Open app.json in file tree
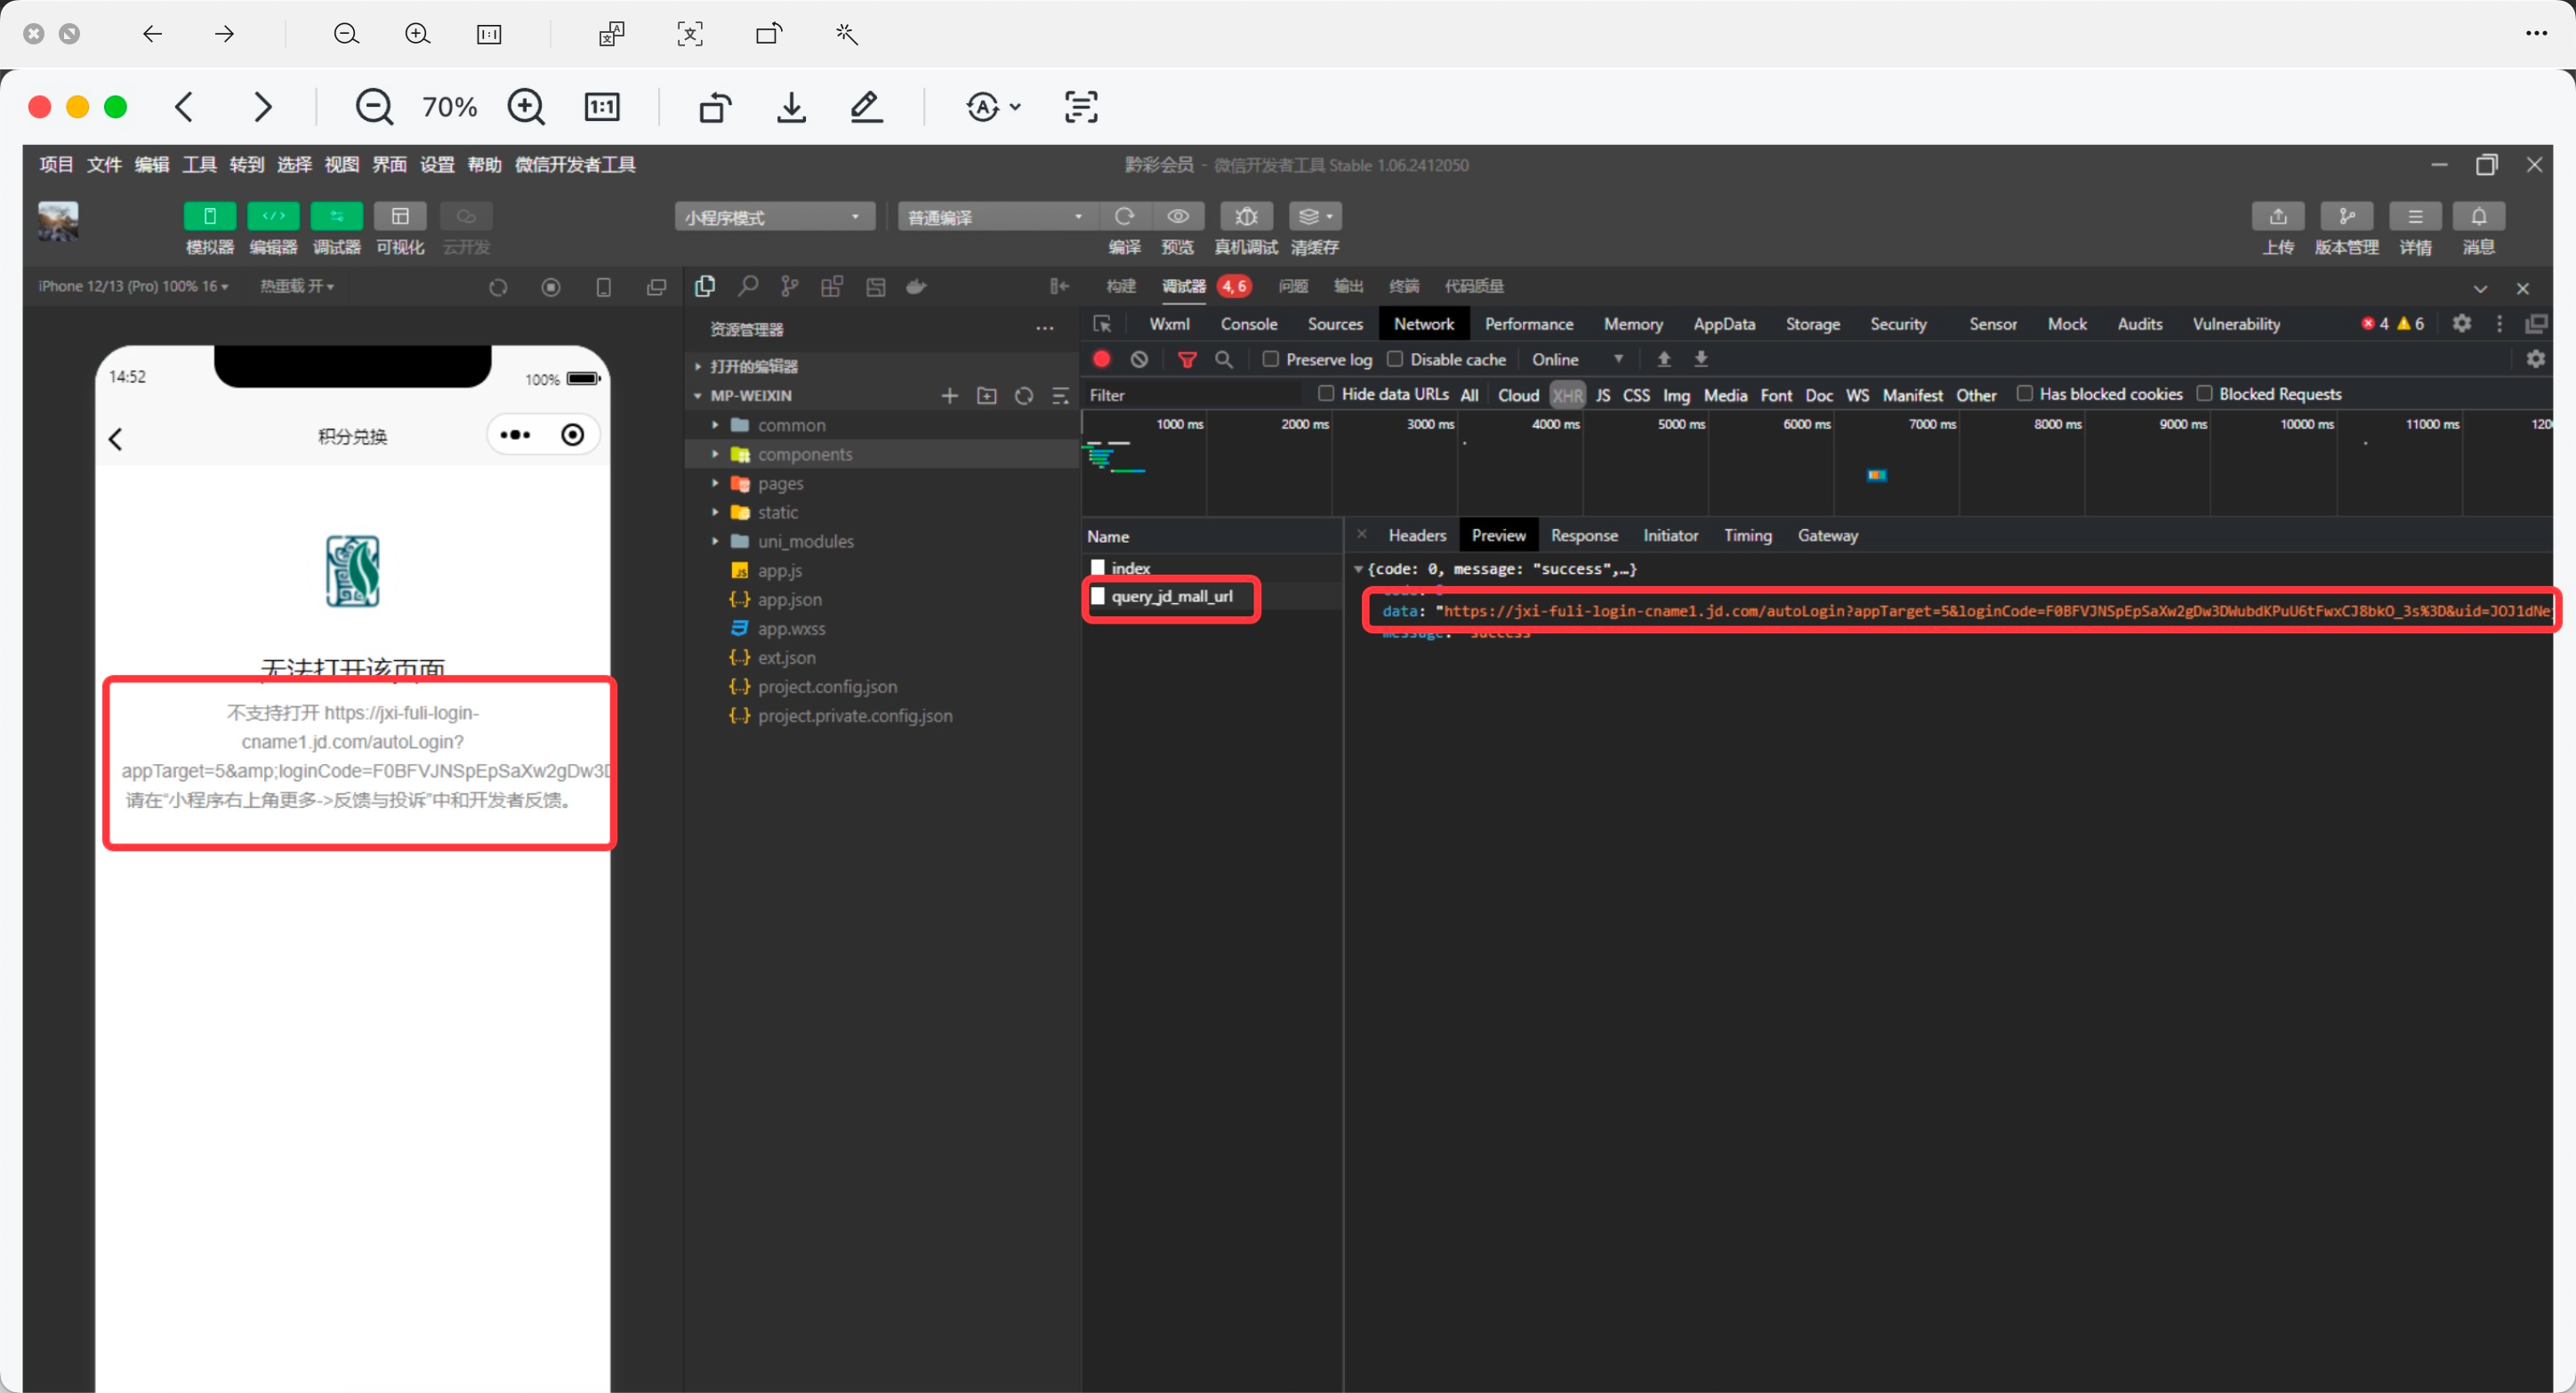The height and width of the screenshot is (1393, 2576). (x=789, y=600)
